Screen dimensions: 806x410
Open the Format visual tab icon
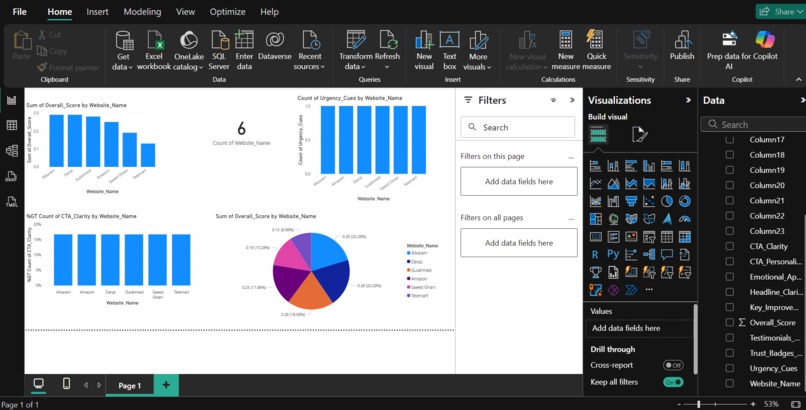point(639,135)
